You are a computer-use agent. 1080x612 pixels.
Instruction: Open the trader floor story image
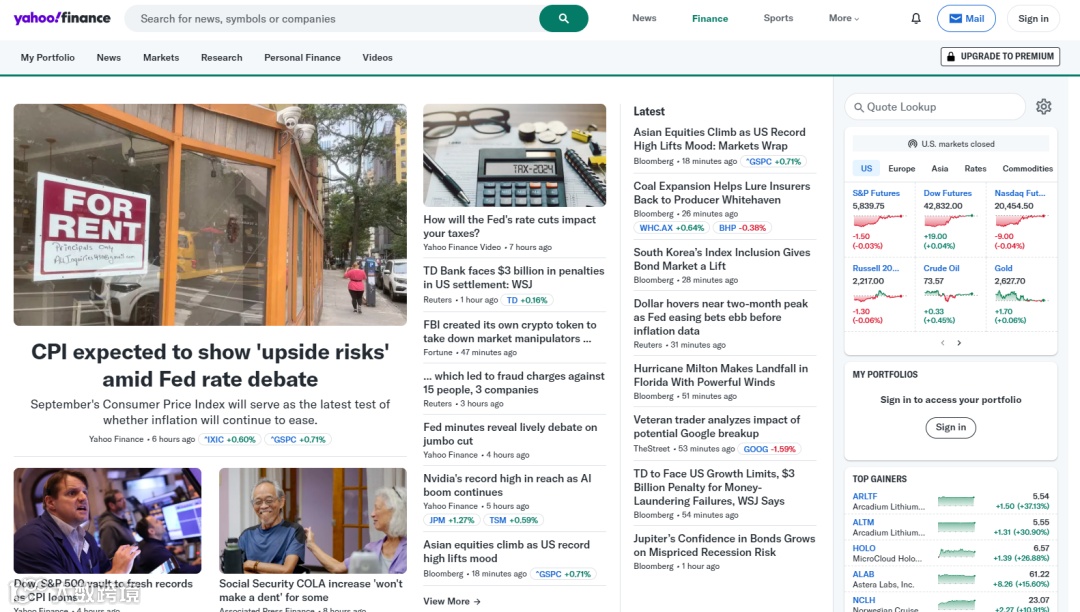(107, 520)
